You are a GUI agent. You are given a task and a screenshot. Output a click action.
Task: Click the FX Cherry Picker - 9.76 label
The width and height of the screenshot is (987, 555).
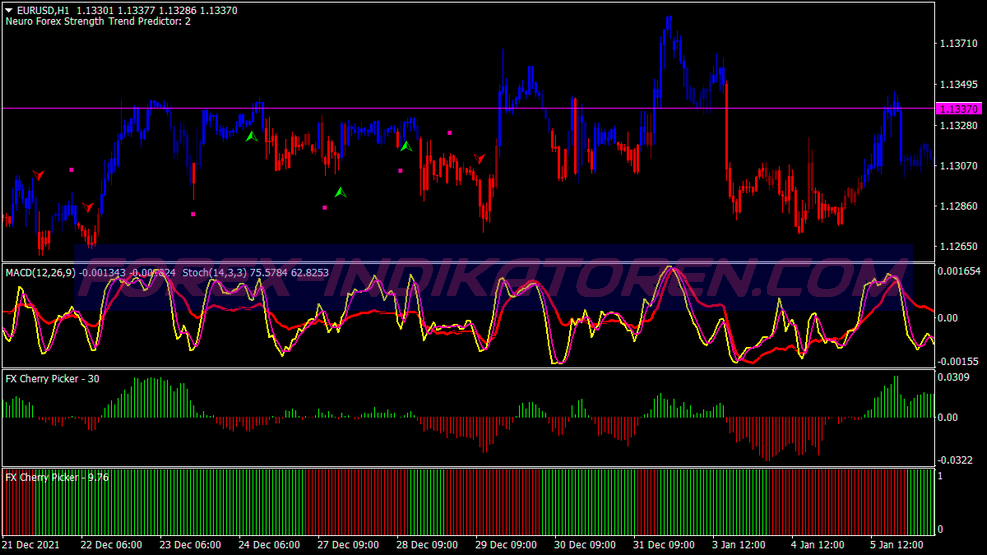(57, 477)
